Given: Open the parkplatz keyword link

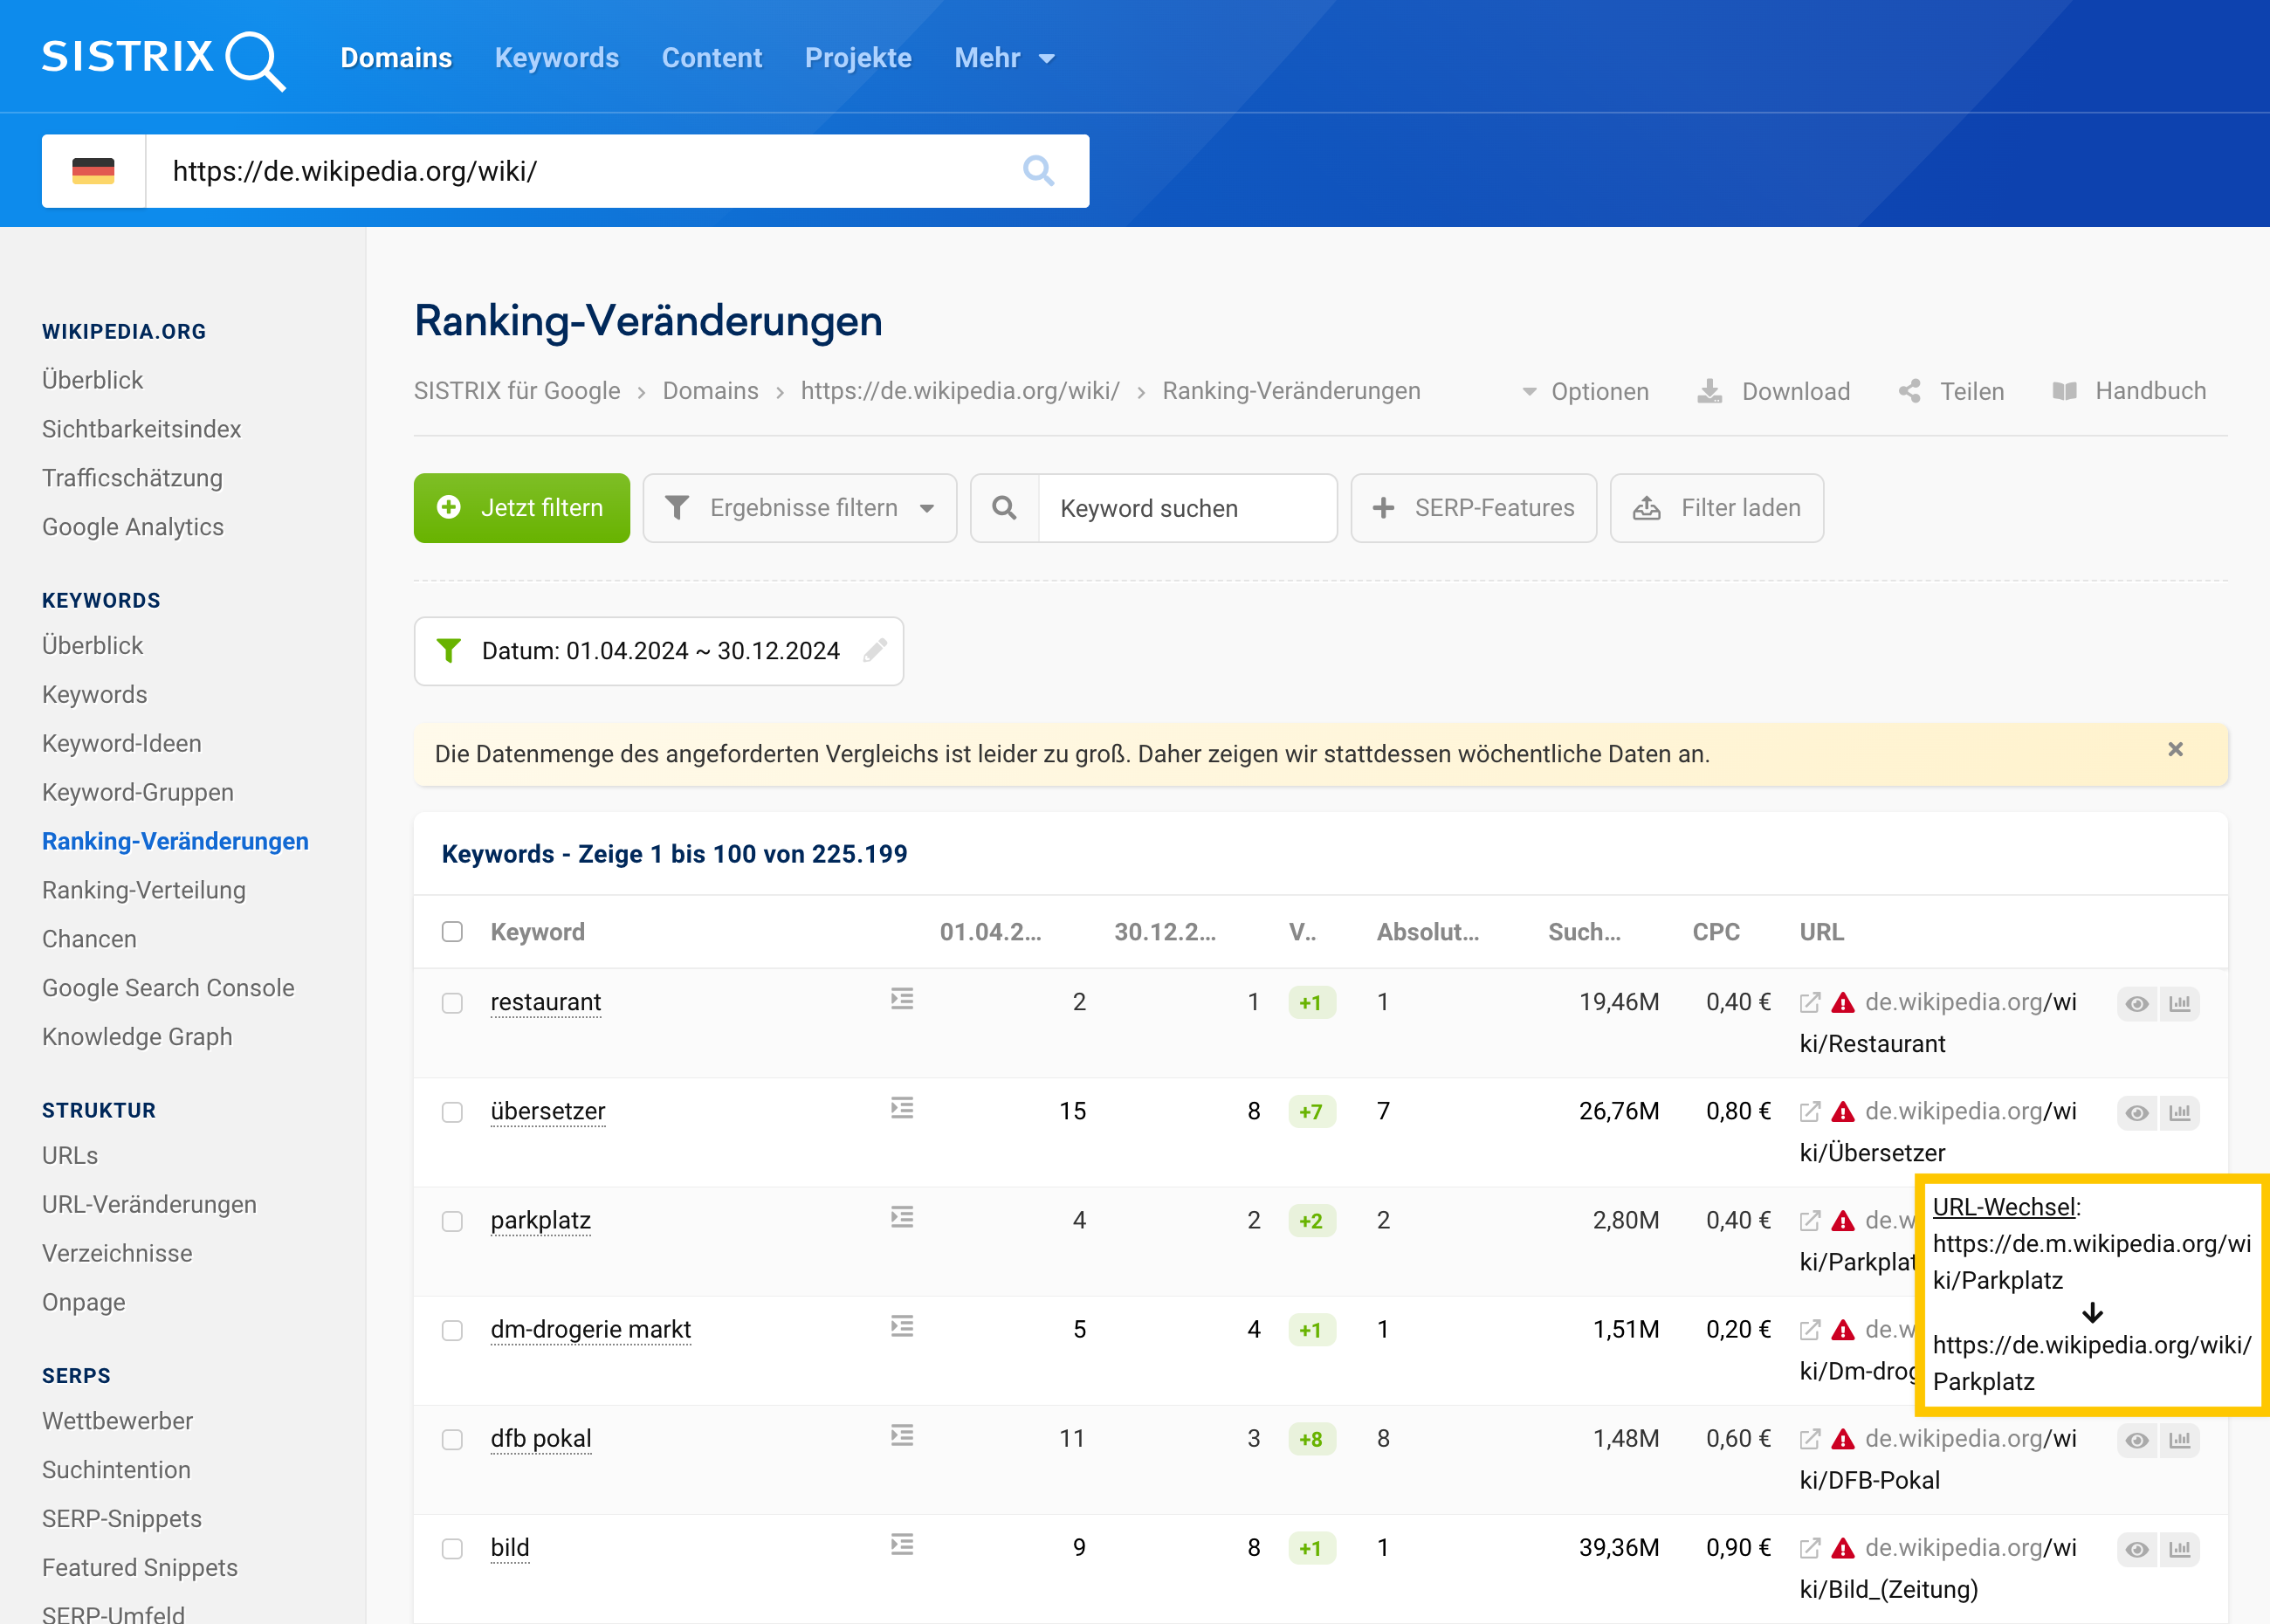Looking at the screenshot, I should pos(540,1220).
